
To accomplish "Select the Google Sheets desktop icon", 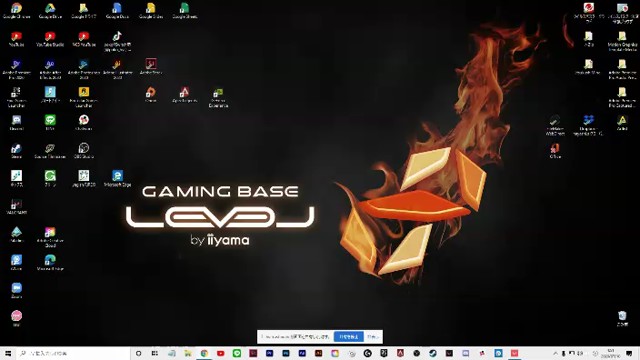I will [x=184, y=11].
